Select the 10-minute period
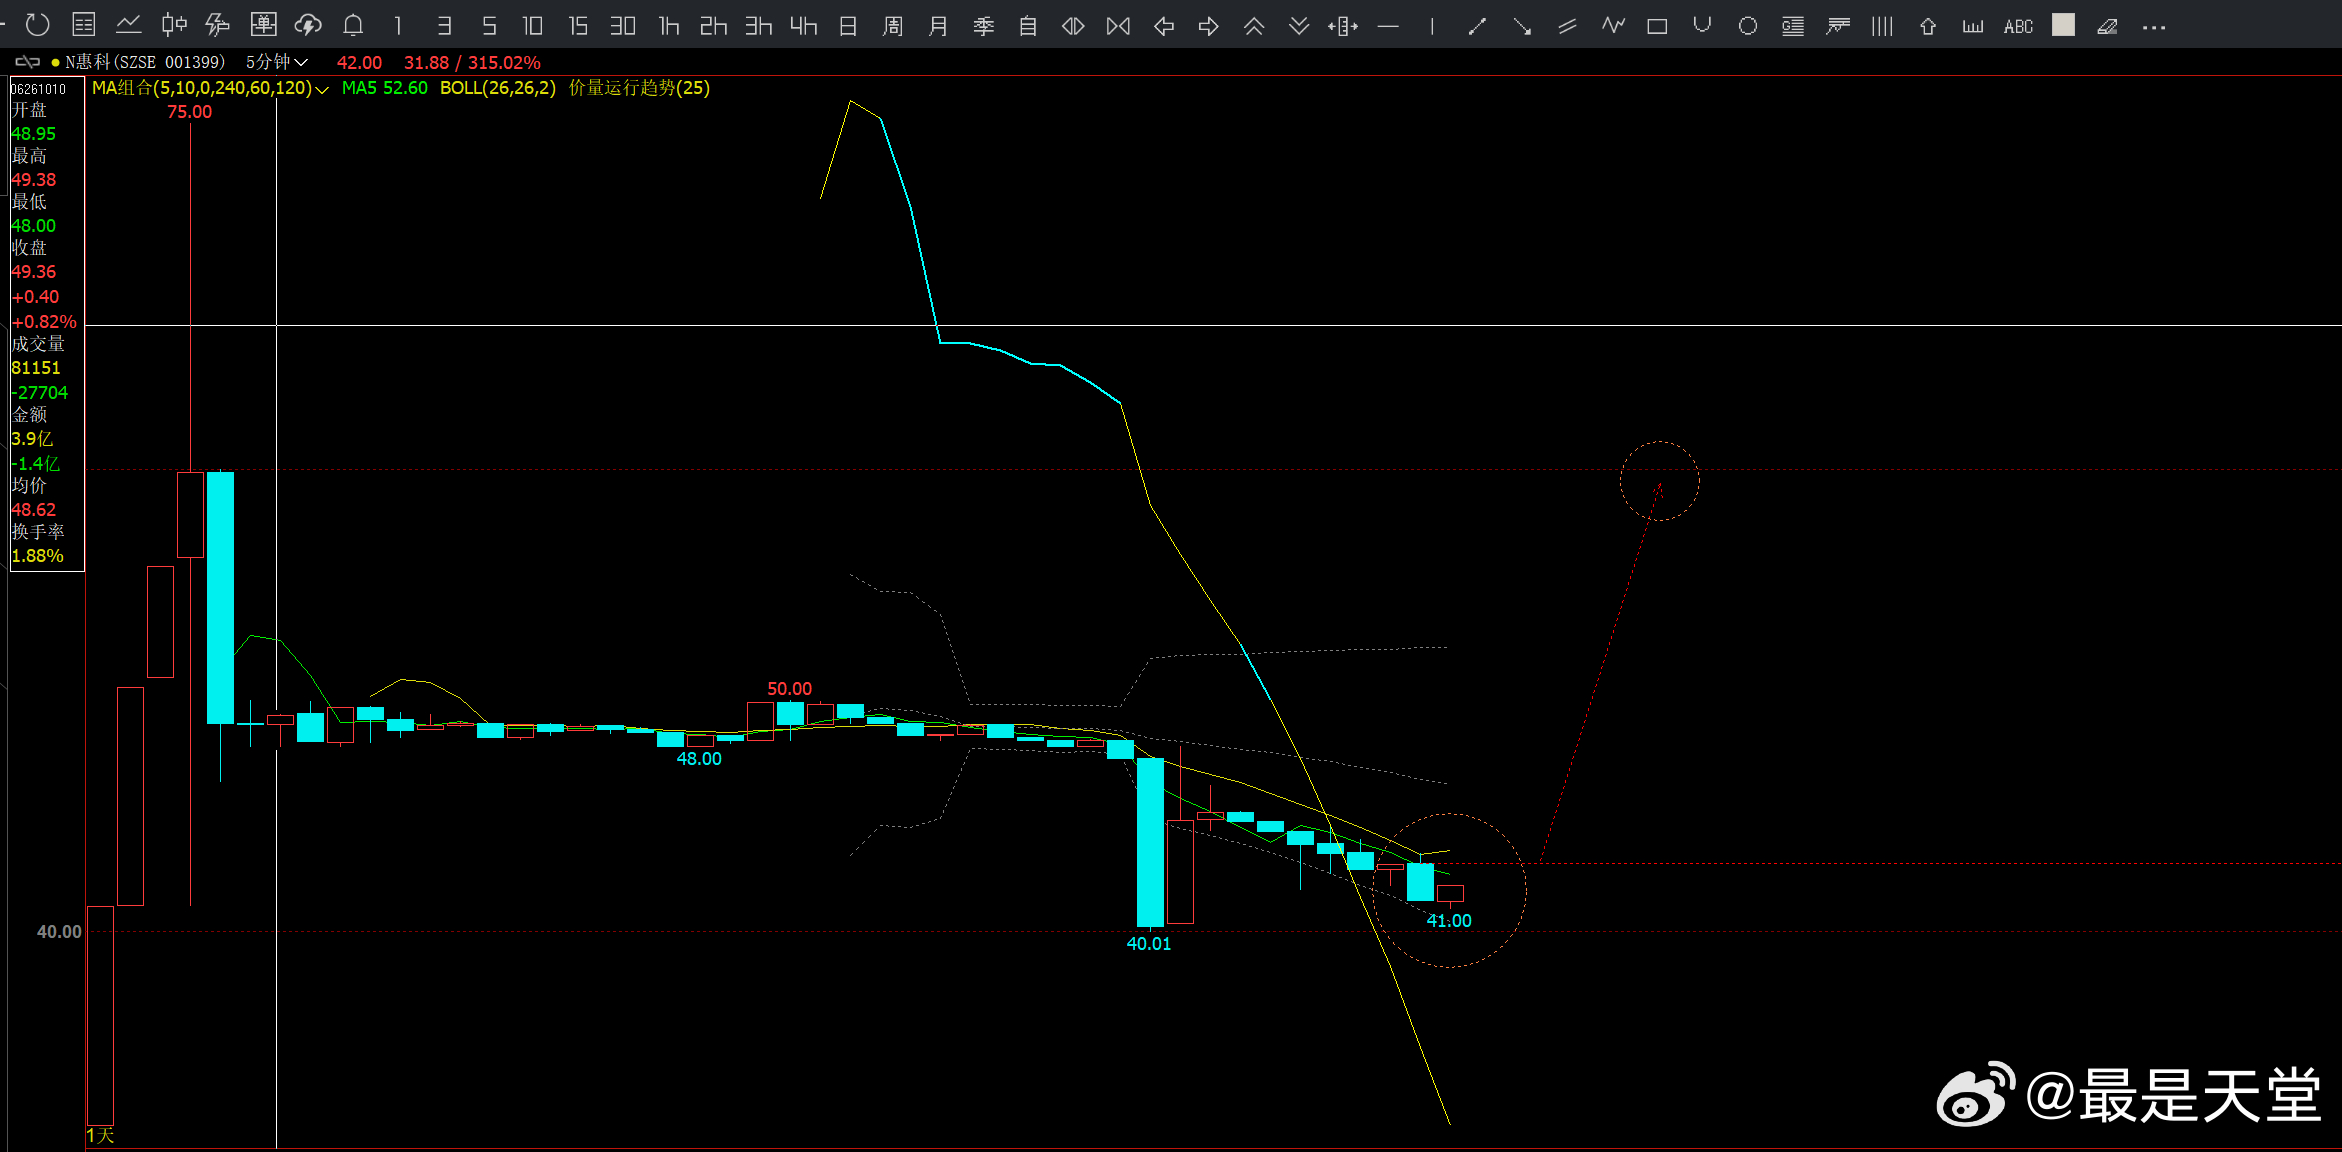This screenshot has height=1152, width=2342. tap(533, 26)
